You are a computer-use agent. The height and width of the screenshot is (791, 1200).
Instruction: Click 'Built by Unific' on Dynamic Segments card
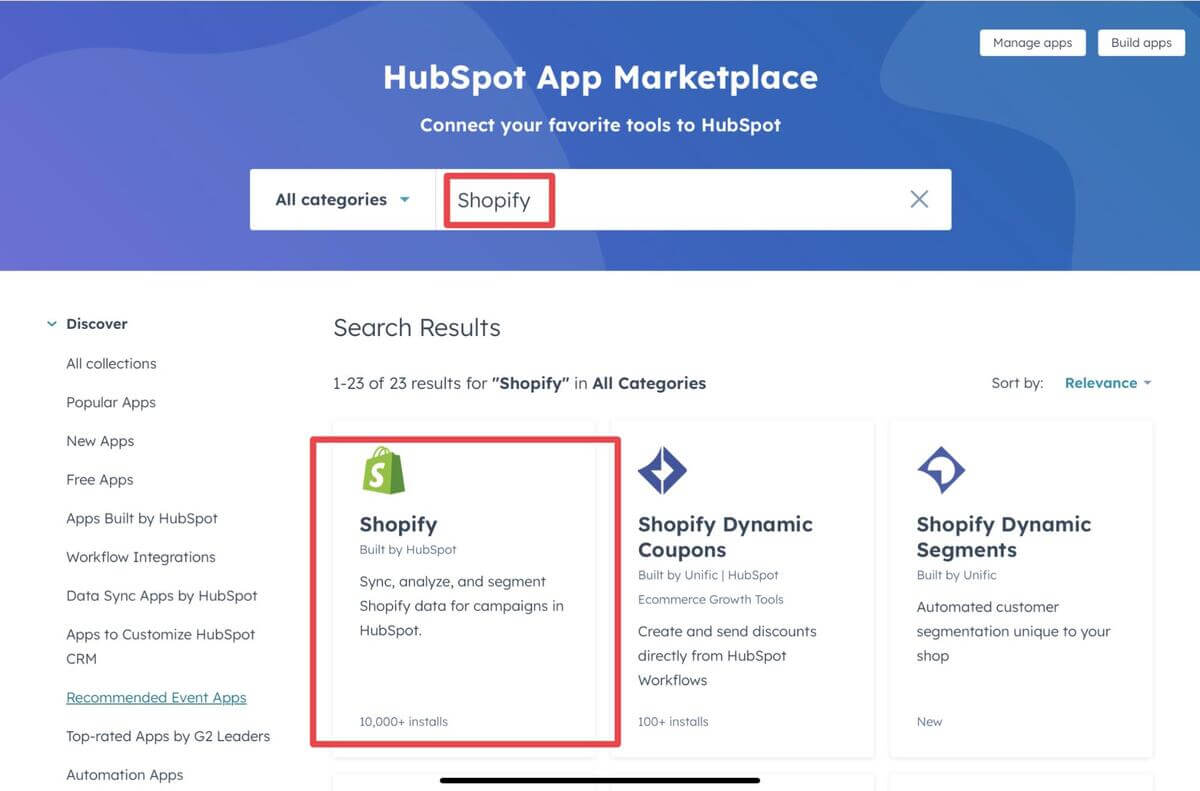957,575
